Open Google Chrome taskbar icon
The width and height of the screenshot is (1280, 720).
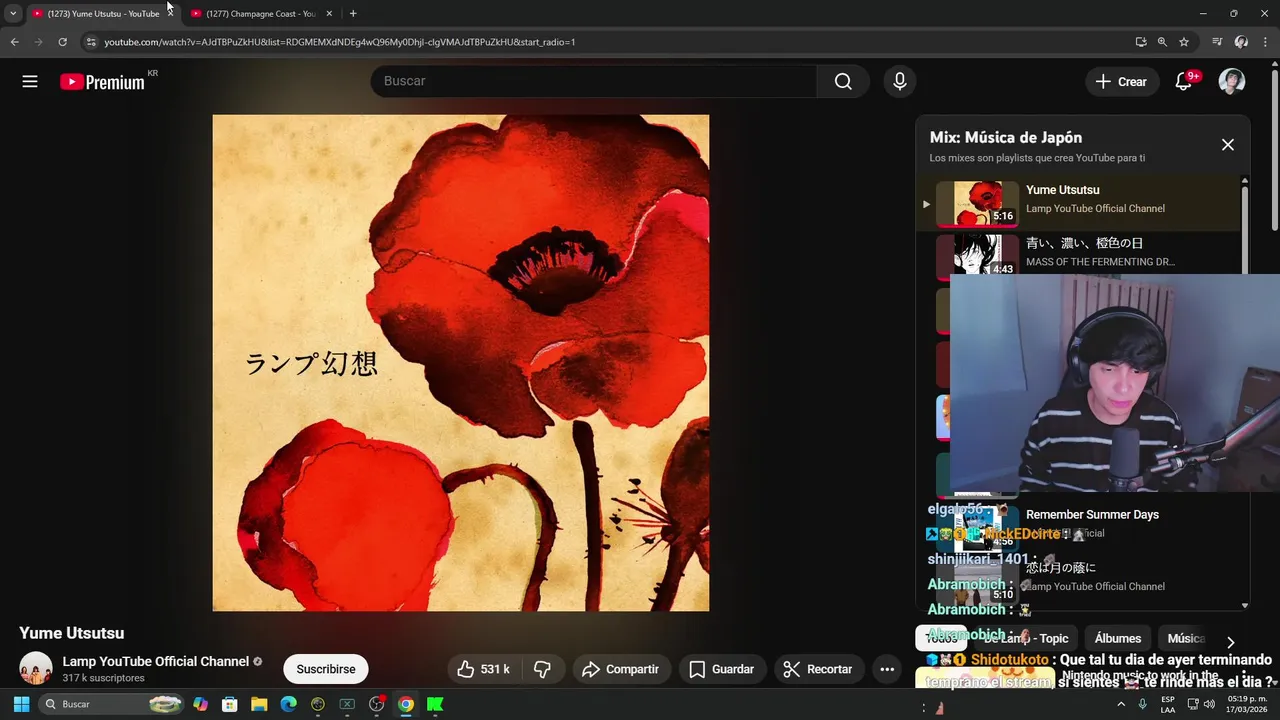(x=406, y=704)
